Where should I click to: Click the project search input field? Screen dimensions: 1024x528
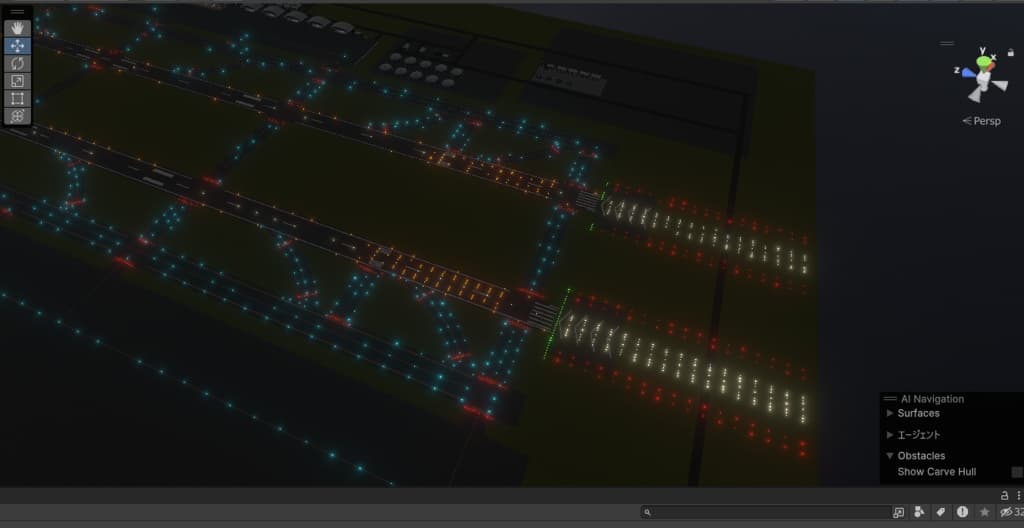(x=766, y=512)
